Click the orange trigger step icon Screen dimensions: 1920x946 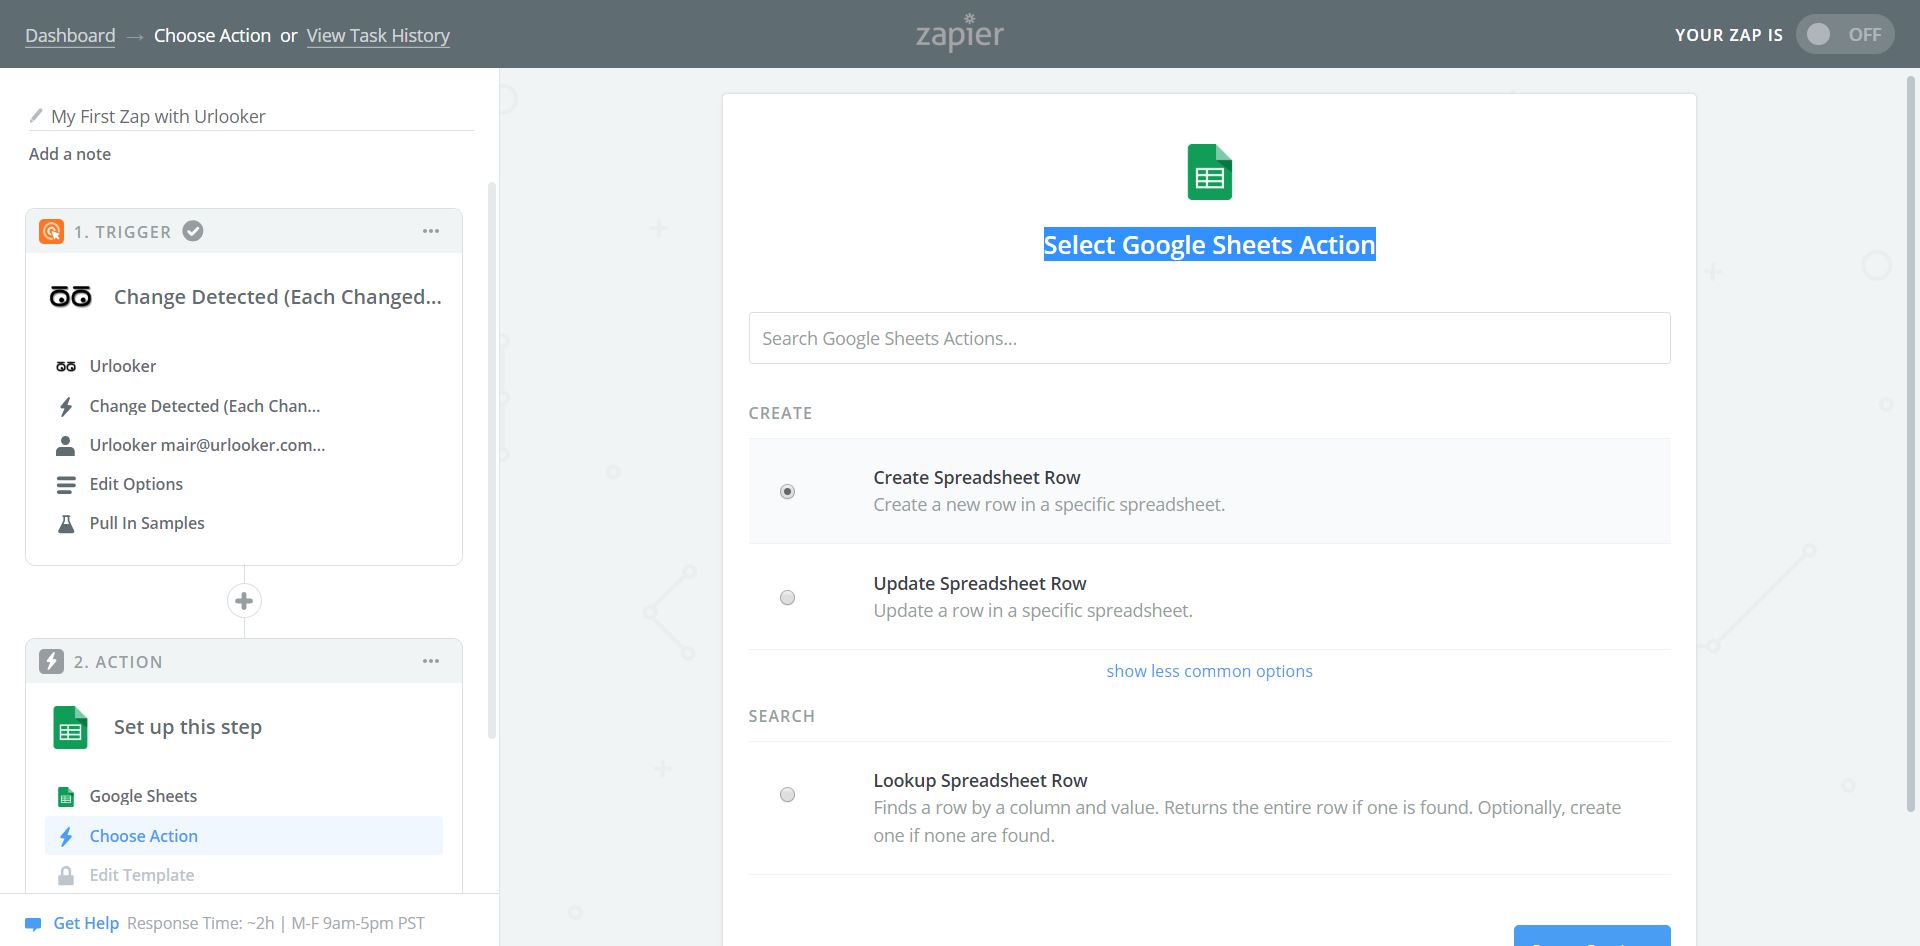click(51, 232)
